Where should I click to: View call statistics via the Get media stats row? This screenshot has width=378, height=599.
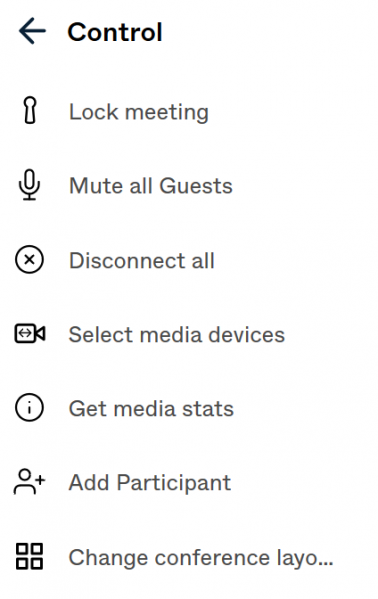pyautogui.click(x=189, y=408)
